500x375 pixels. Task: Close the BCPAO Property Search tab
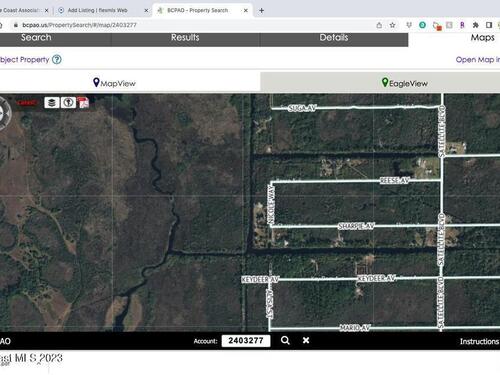pyautogui.click(x=246, y=11)
